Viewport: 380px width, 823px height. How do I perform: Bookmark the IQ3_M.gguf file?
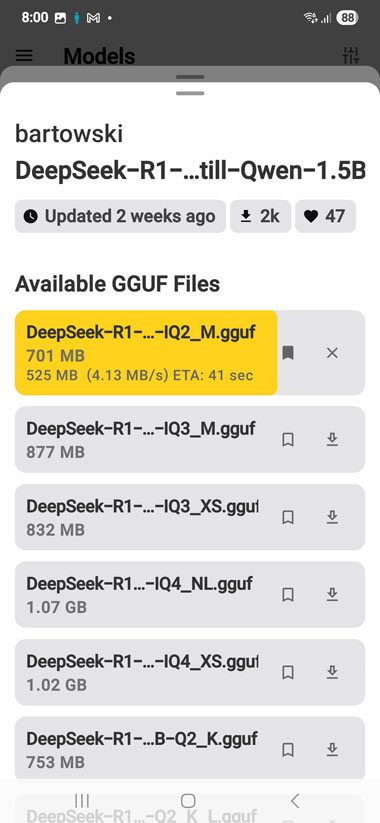pos(288,440)
